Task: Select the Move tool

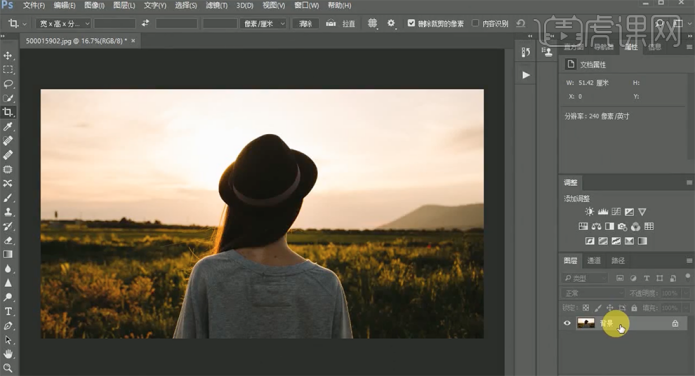Action: 8,55
